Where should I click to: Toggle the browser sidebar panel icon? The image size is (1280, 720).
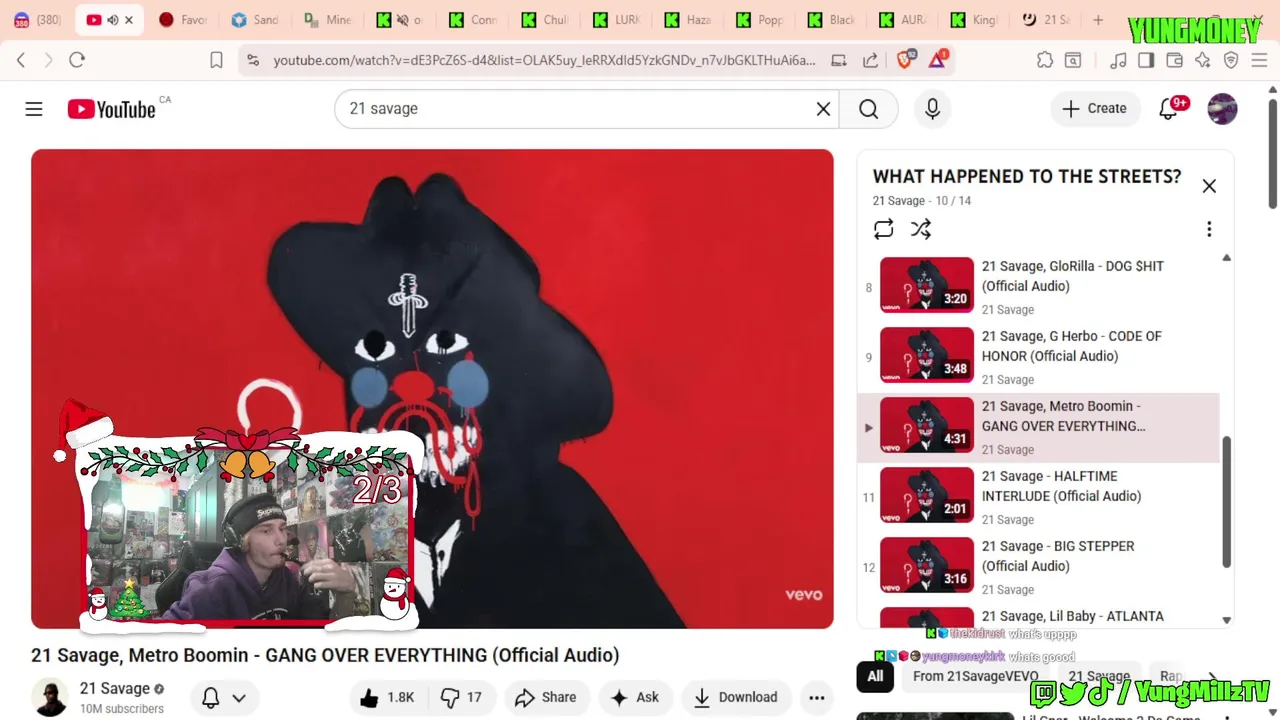(x=1146, y=60)
